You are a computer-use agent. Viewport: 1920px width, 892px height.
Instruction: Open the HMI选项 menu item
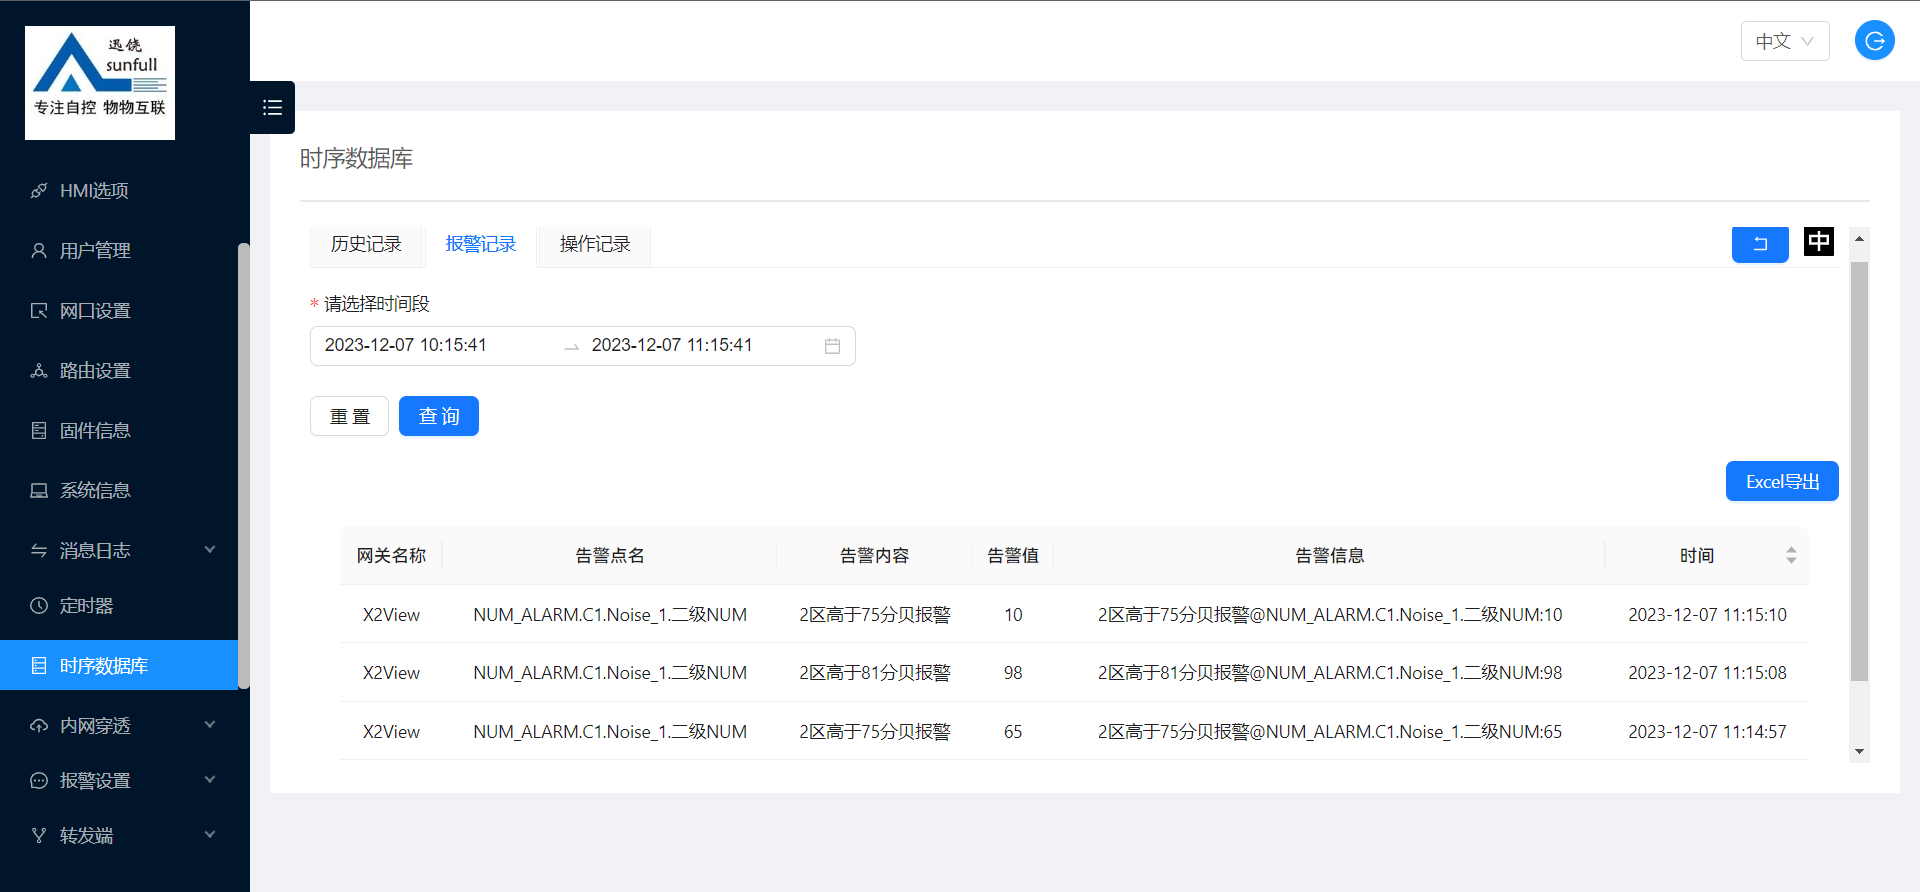[x=119, y=190]
